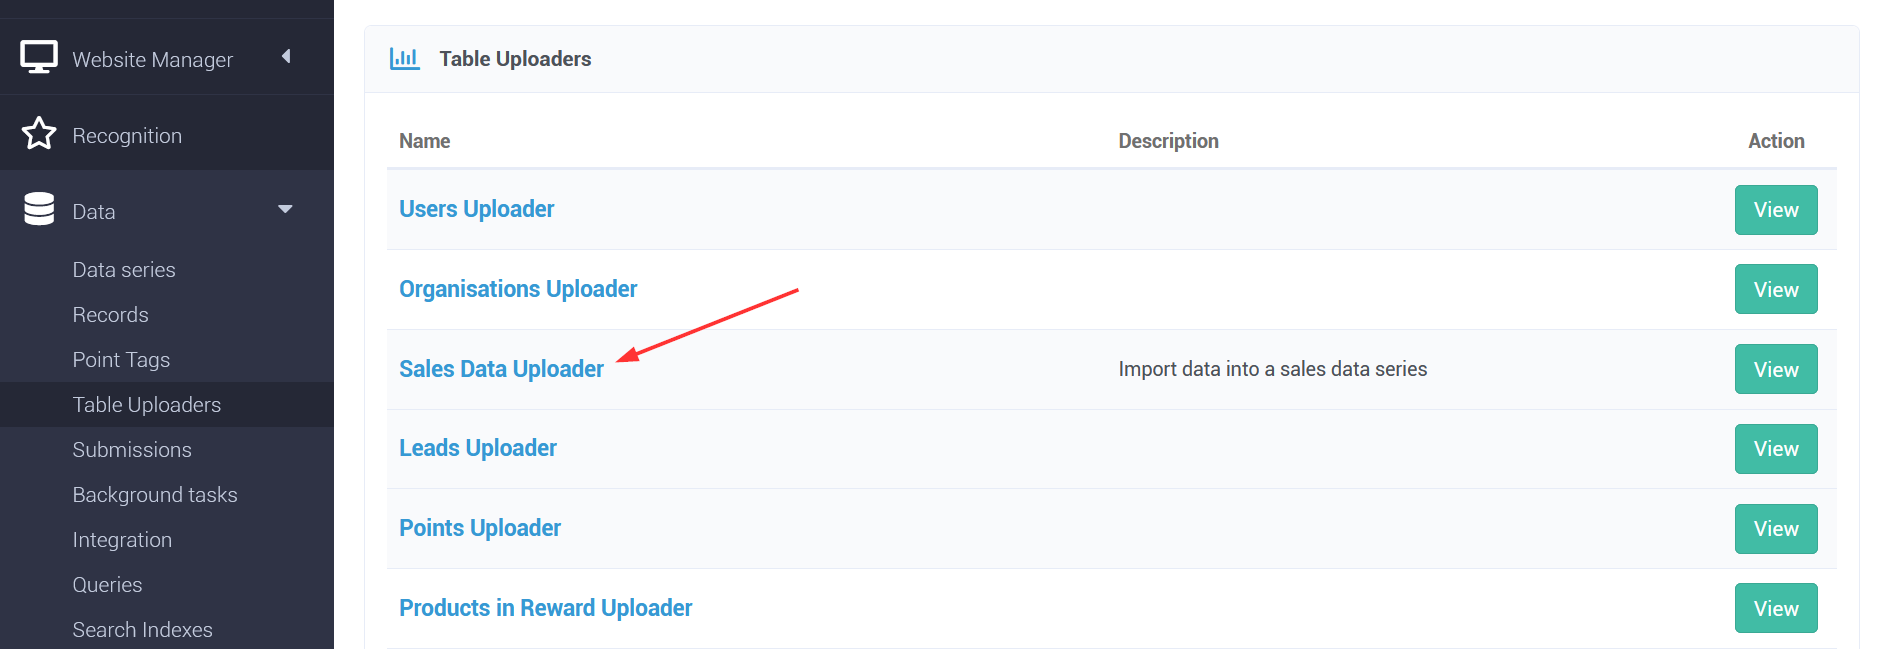The height and width of the screenshot is (649, 1881).
Task: Open the Users Uploader link
Action: [476, 209]
